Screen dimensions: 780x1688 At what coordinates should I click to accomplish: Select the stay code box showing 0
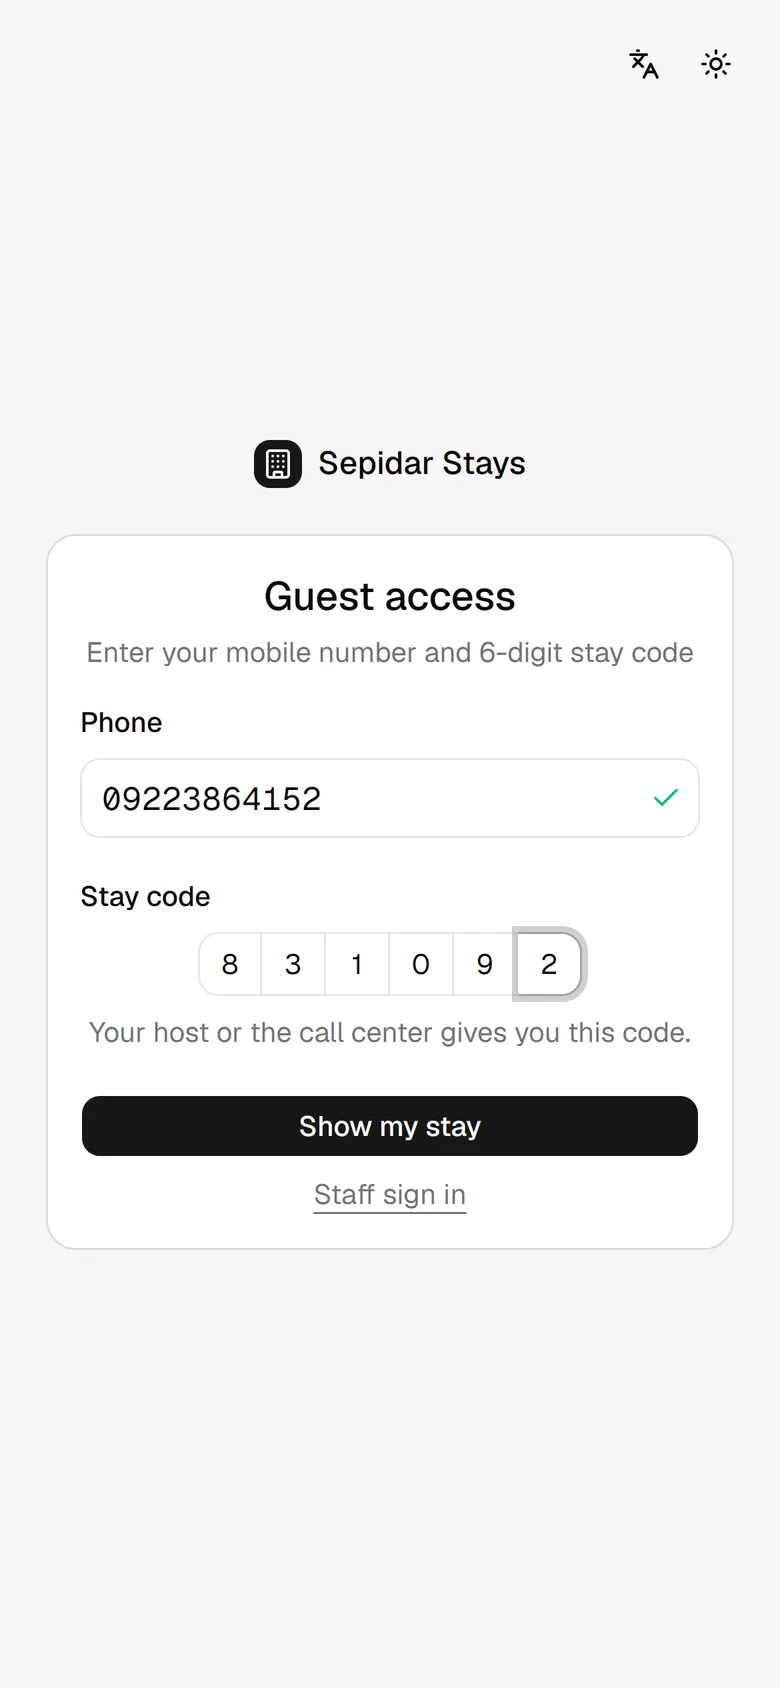click(x=421, y=964)
